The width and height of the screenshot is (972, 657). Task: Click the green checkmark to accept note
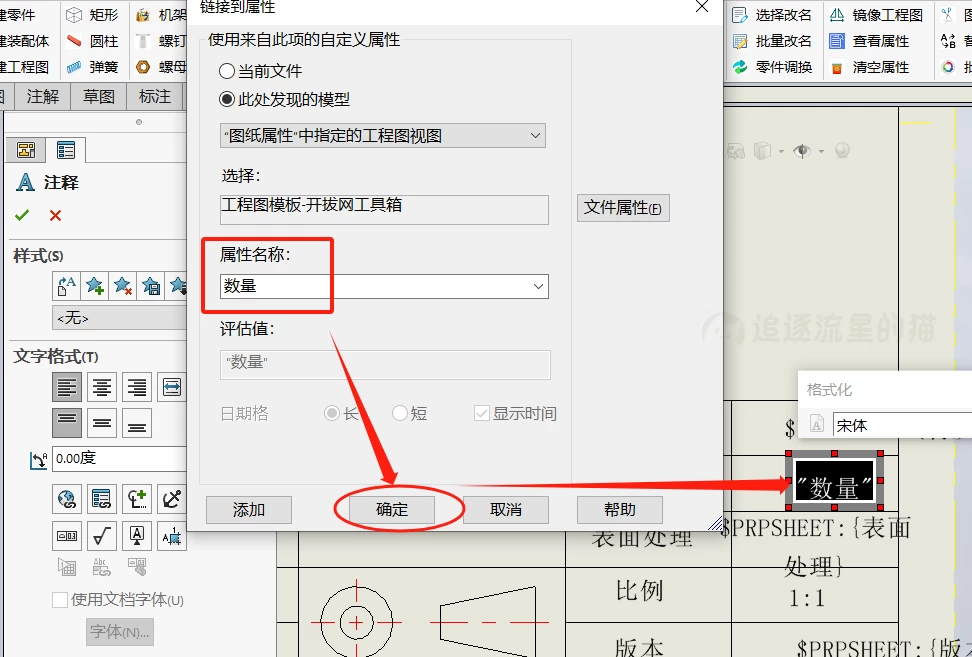tap(22, 215)
